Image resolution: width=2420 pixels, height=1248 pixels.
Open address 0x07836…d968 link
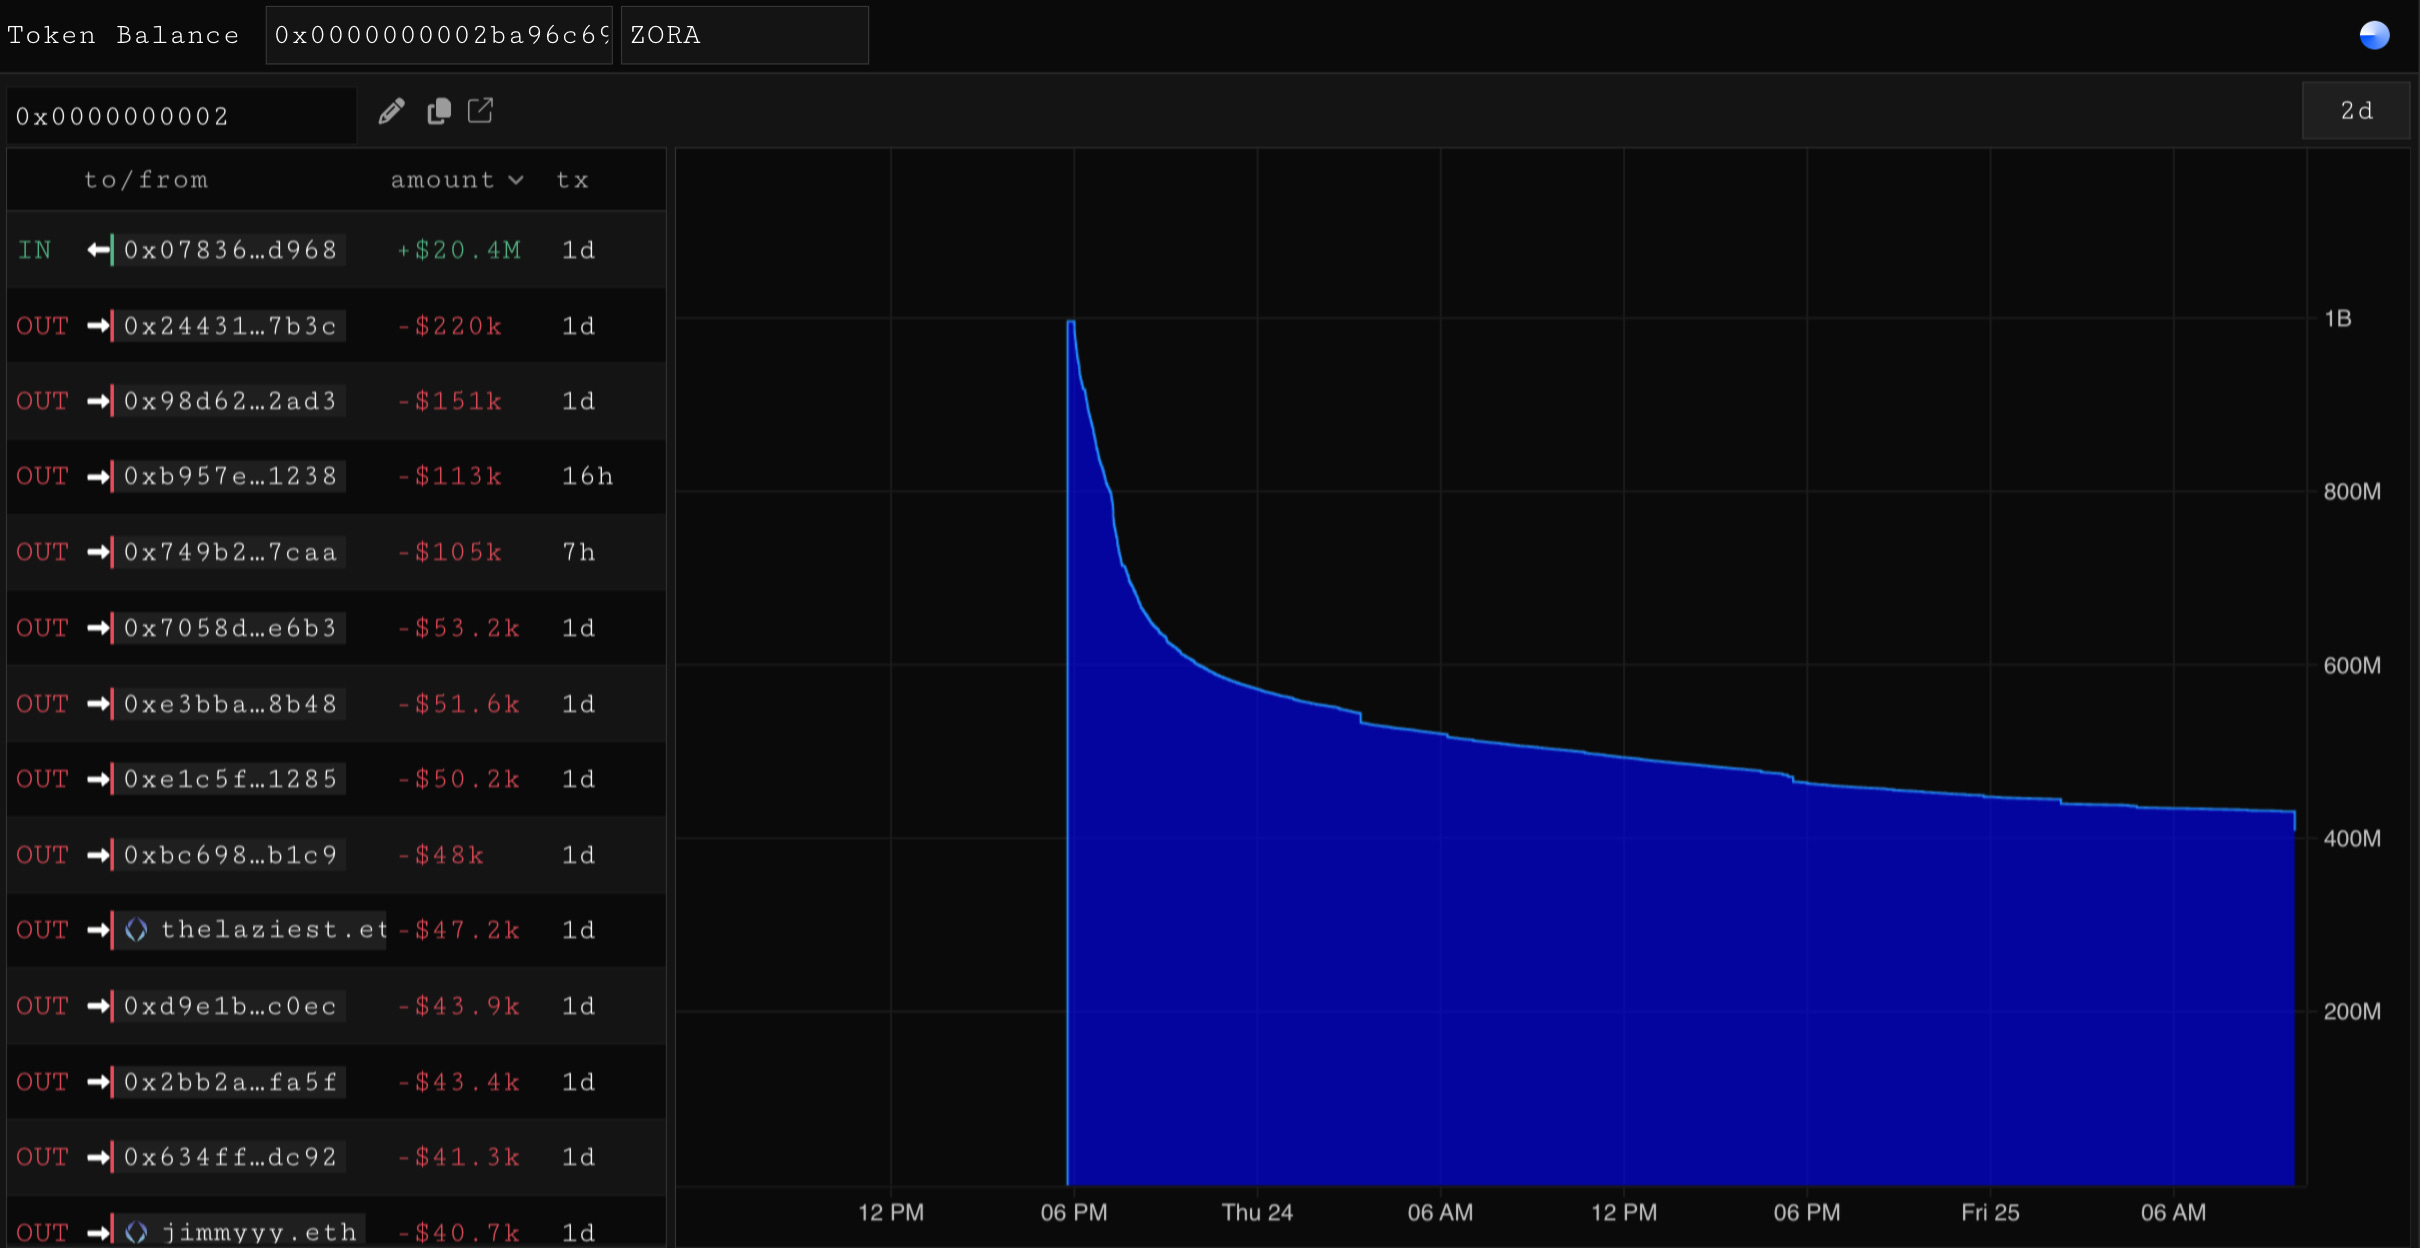(x=230, y=250)
